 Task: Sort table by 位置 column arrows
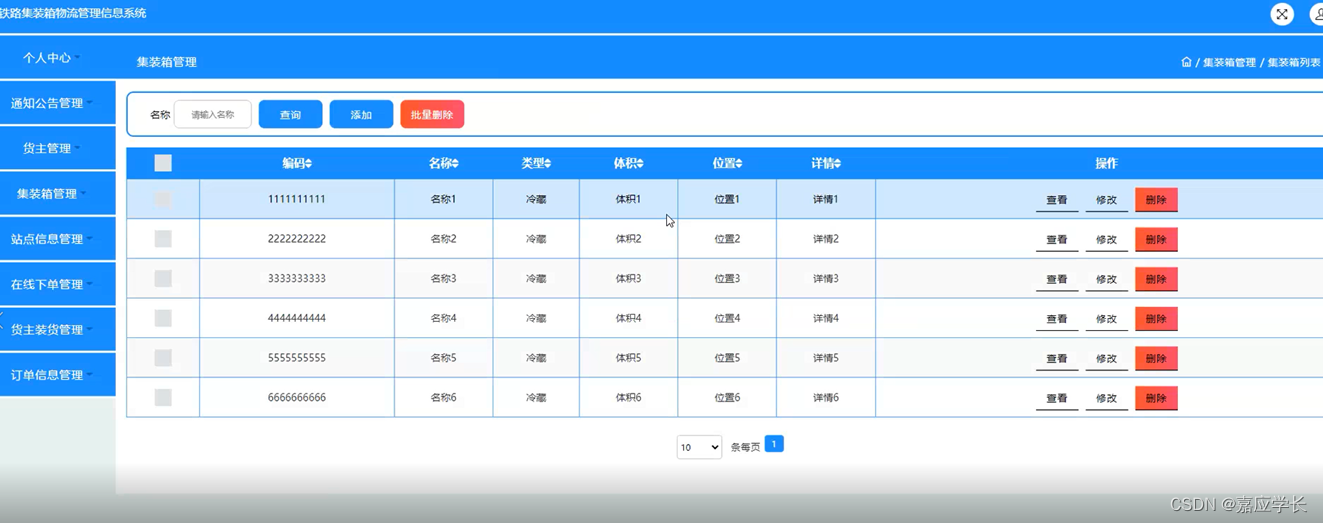739,163
